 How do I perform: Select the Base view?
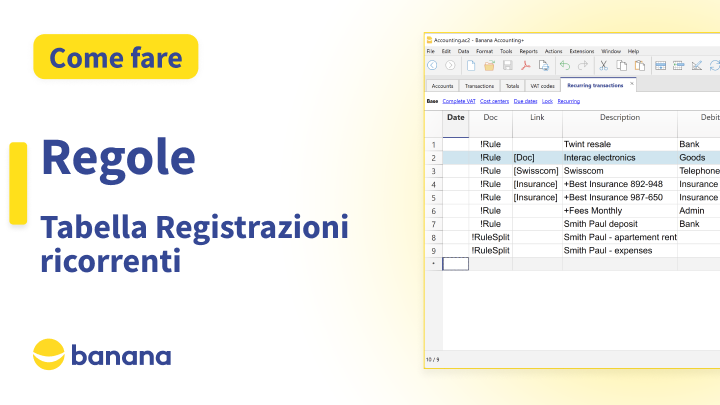432,101
